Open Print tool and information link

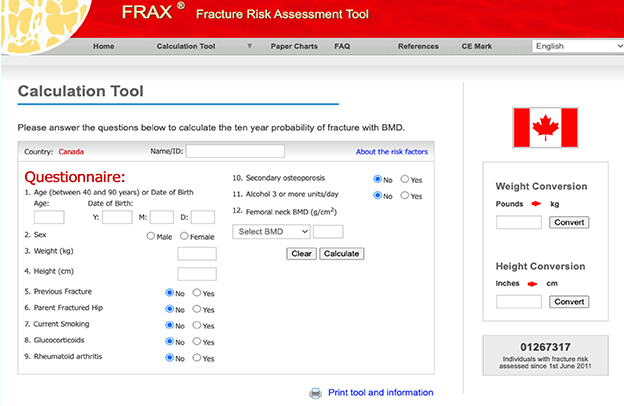(x=381, y=392)
